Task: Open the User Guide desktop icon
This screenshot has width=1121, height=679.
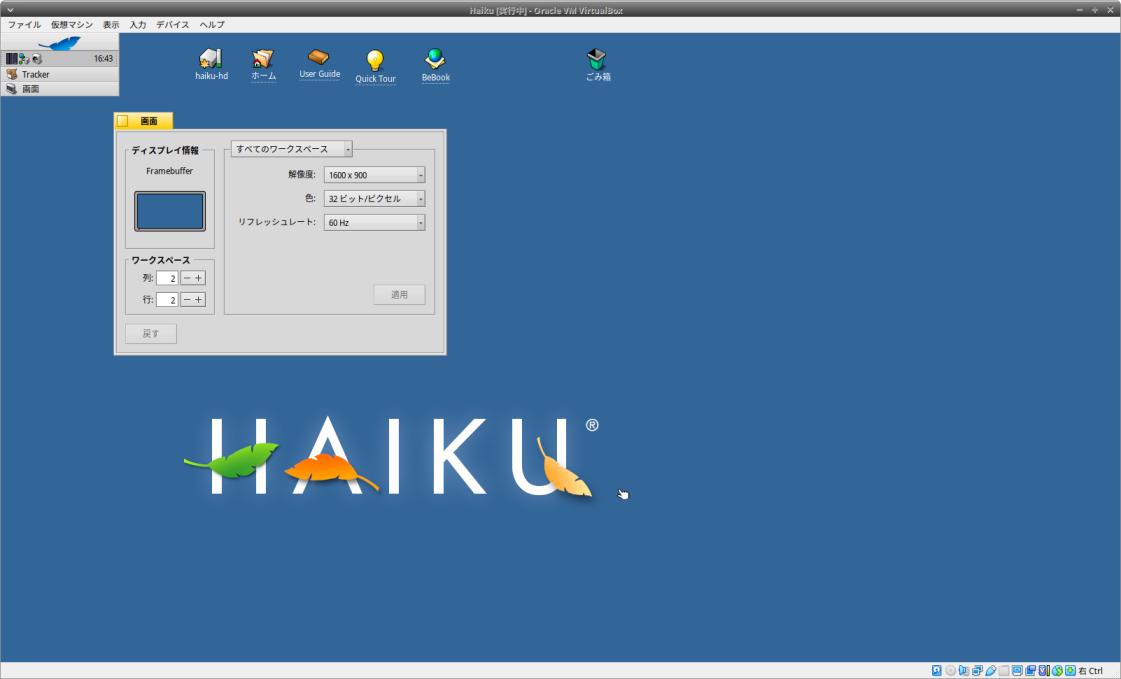Action: coord(319,57)
